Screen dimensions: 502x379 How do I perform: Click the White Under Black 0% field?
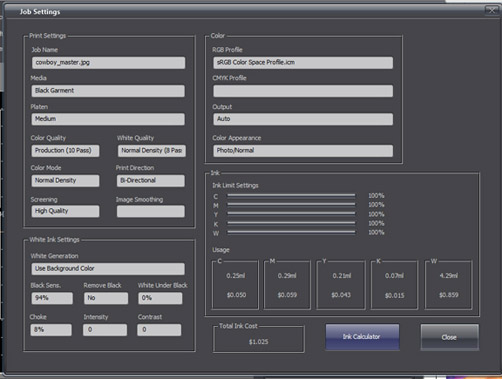[160, 298]
